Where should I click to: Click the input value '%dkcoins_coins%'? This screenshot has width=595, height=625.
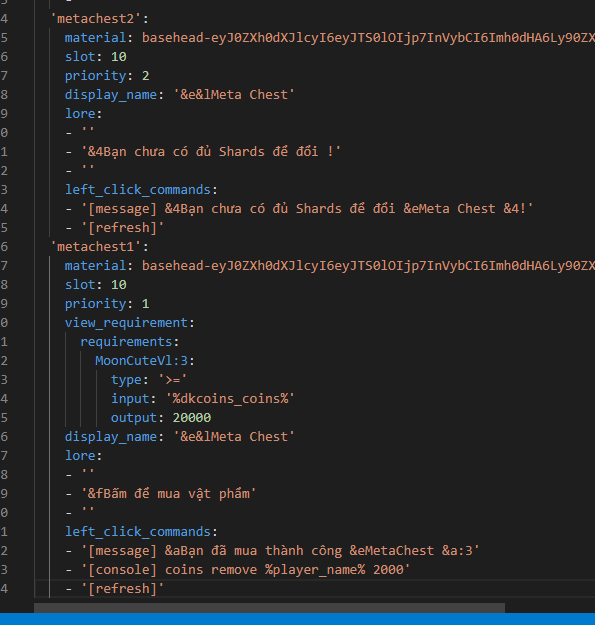[230, 399]
